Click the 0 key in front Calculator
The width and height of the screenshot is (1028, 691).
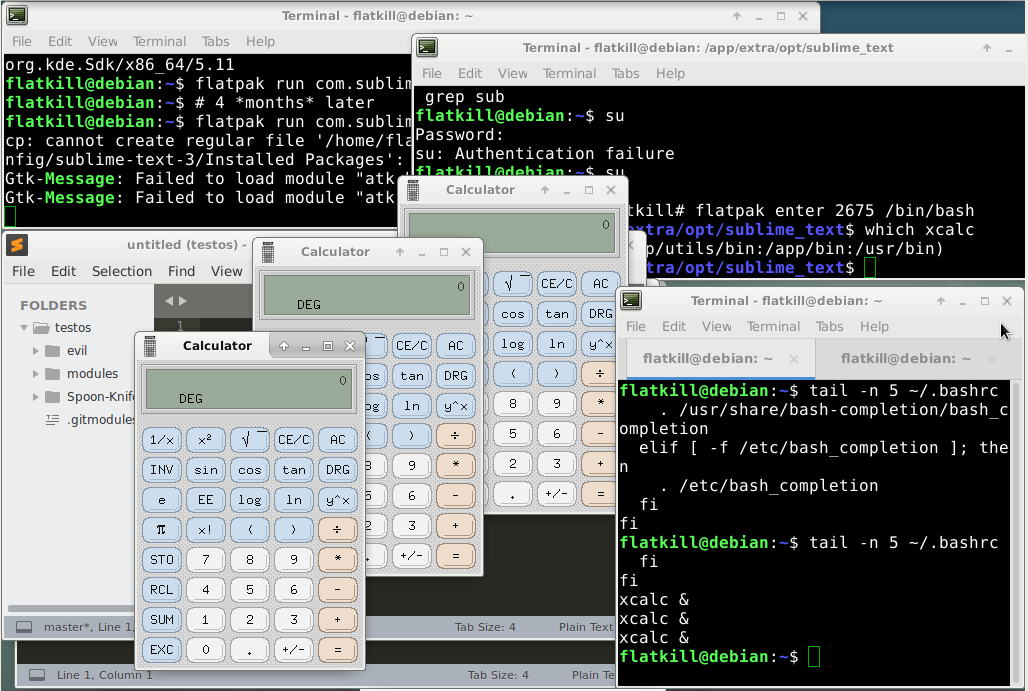click(x=205, y=650)
